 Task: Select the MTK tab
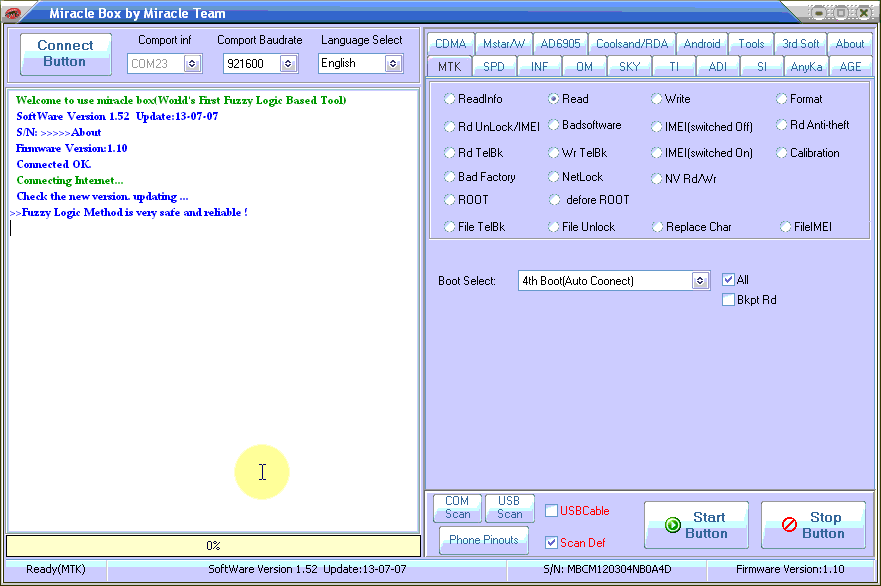(x=449, y=67)
